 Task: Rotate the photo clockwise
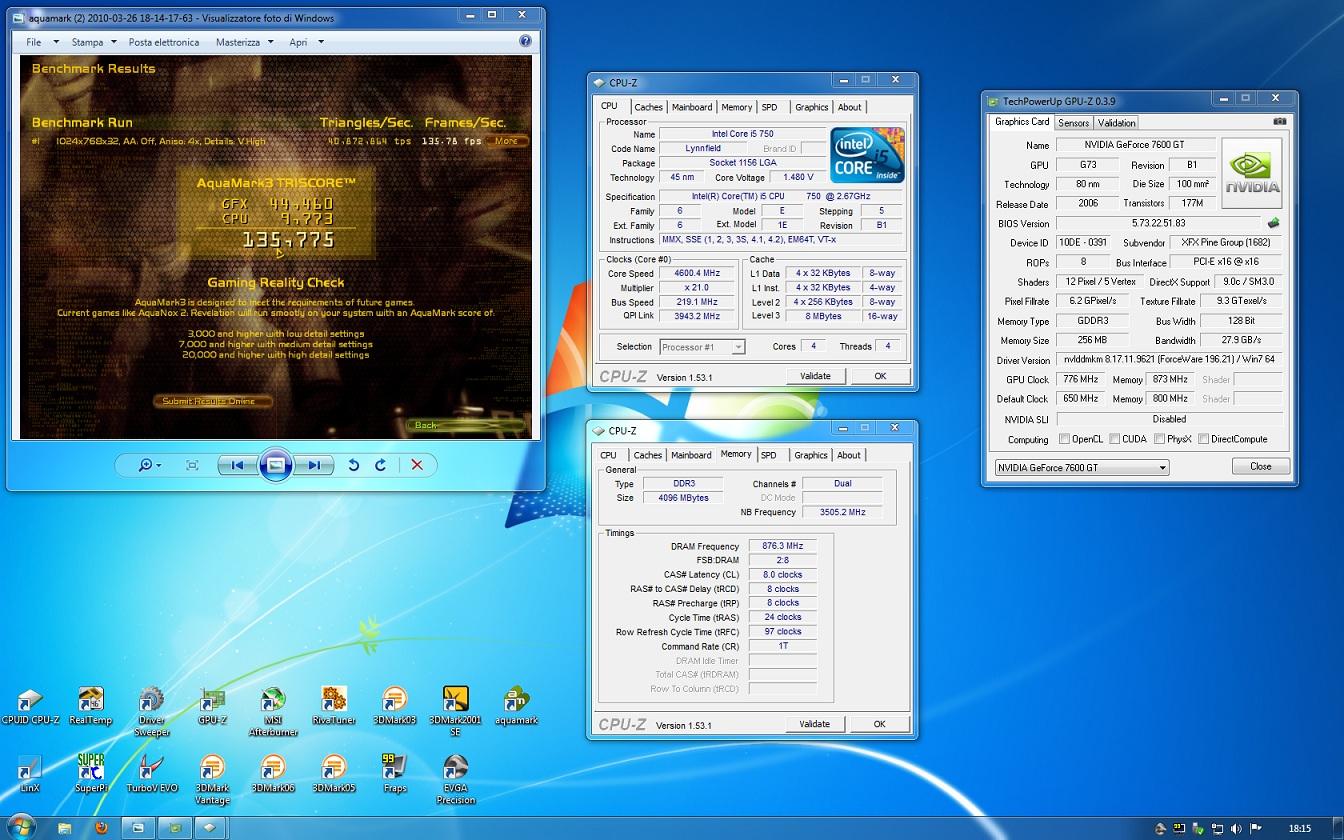click(x=380, y=465)
